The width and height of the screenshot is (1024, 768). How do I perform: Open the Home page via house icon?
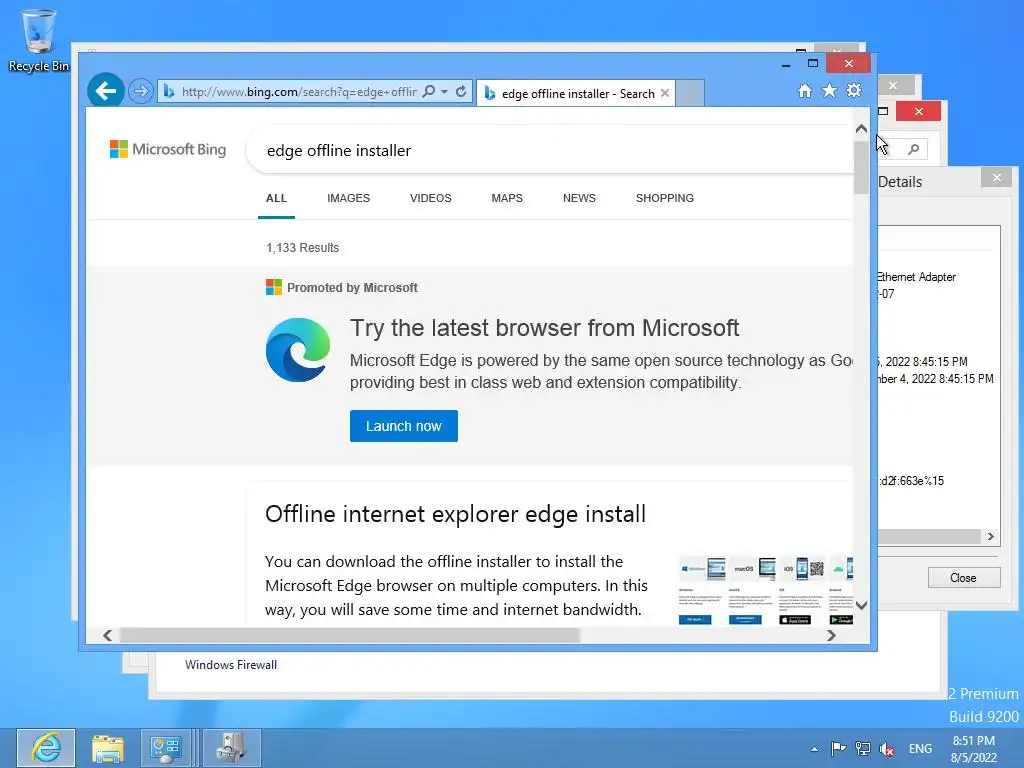point(805,91)
